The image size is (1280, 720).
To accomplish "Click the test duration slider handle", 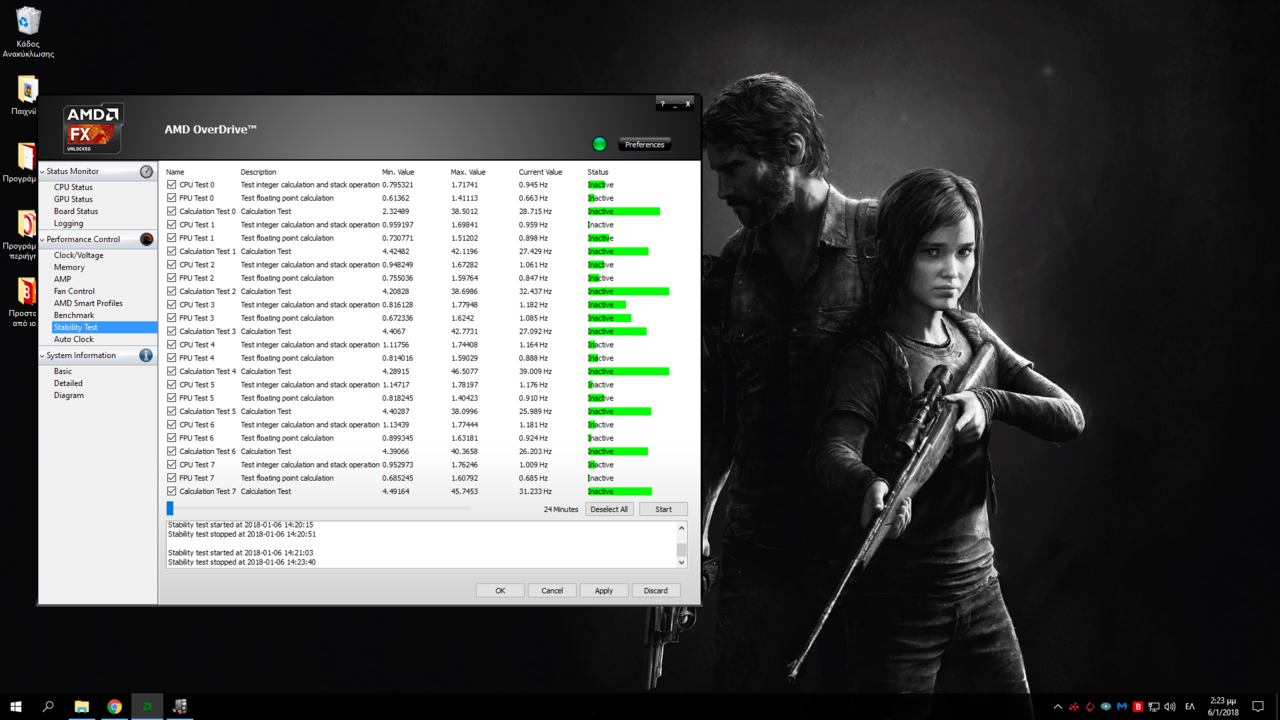I will tap(170, 508).
